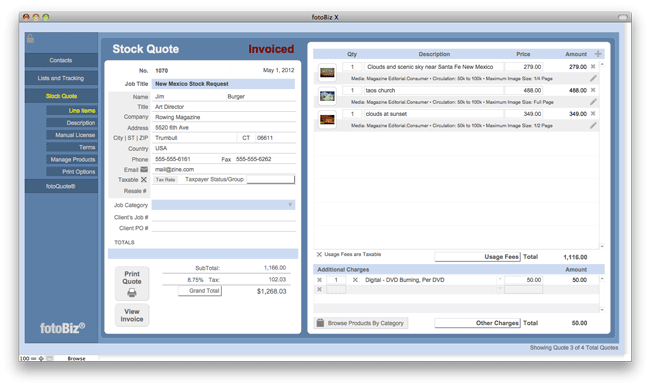Click the email field mail@zine.com
This screenshot has width=650, height=387.
click(224, 169)
